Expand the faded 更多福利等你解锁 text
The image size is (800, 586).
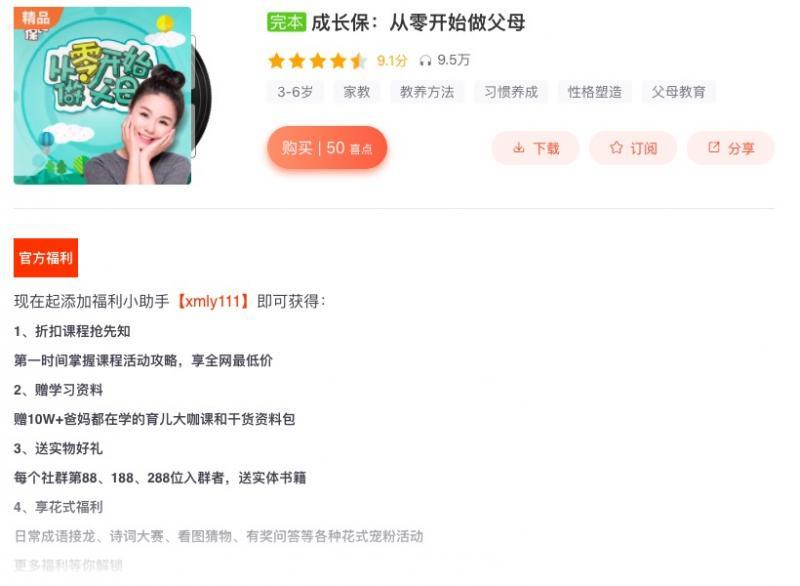click(68, 565)
